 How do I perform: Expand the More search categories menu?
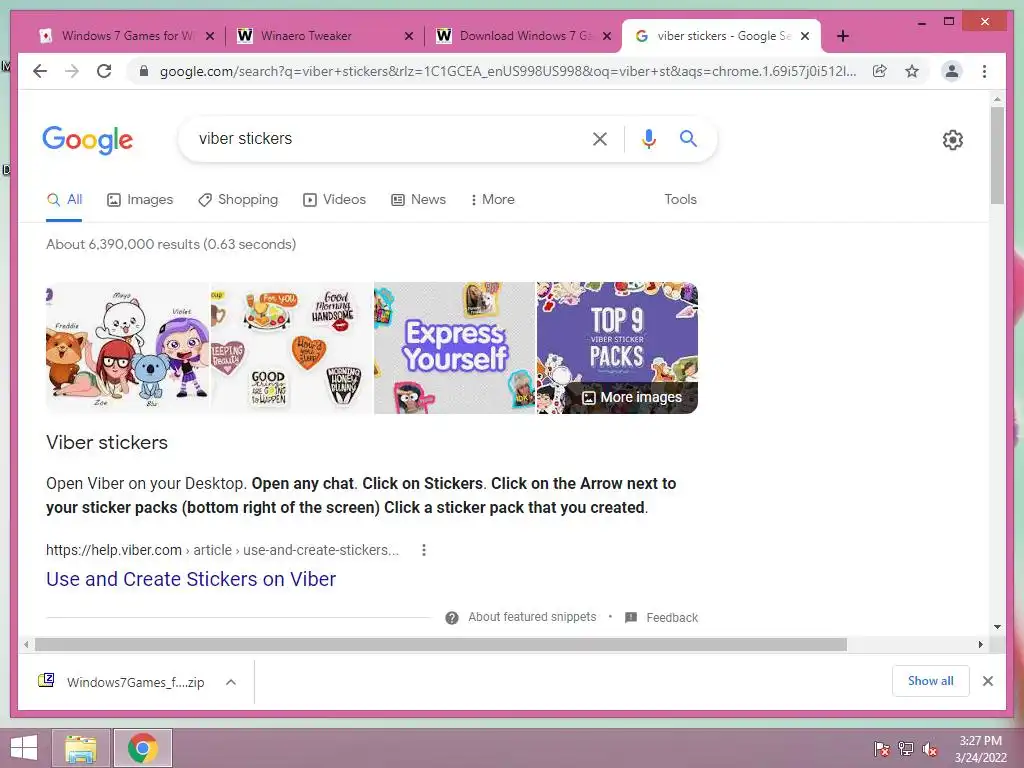pyautogui.click(x=492, y=200)
